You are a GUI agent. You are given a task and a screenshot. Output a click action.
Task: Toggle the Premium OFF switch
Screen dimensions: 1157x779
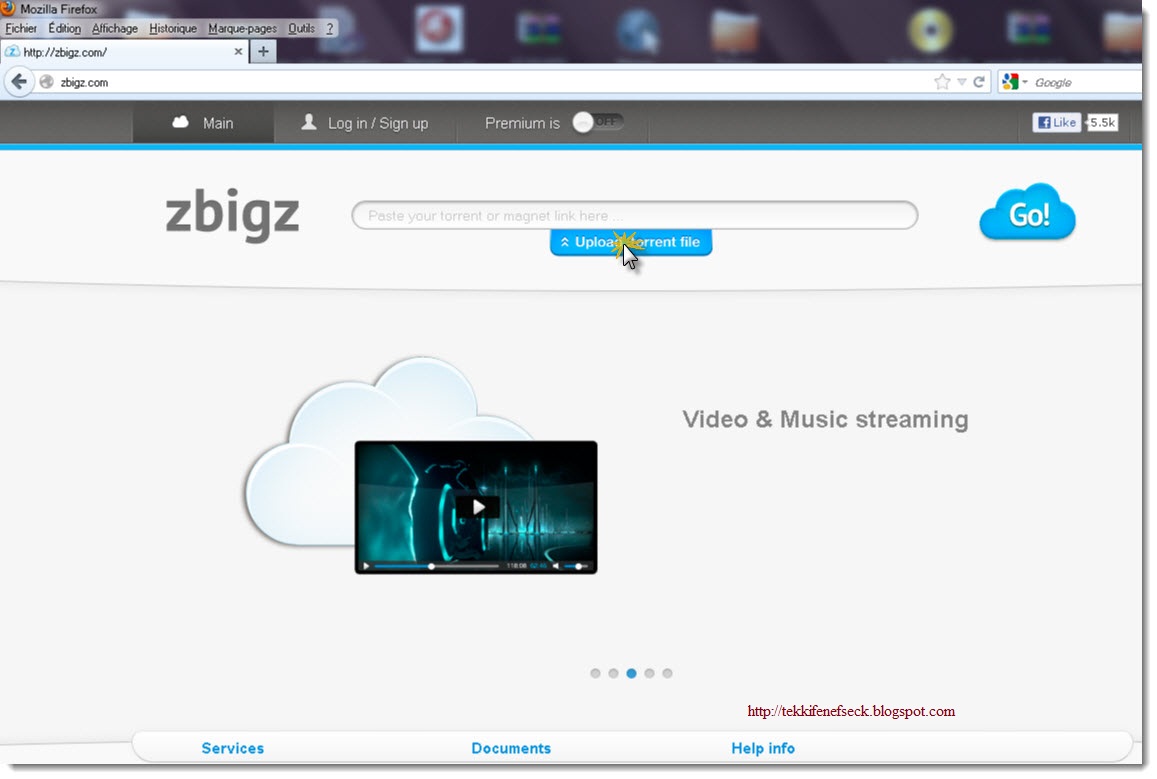598,122
